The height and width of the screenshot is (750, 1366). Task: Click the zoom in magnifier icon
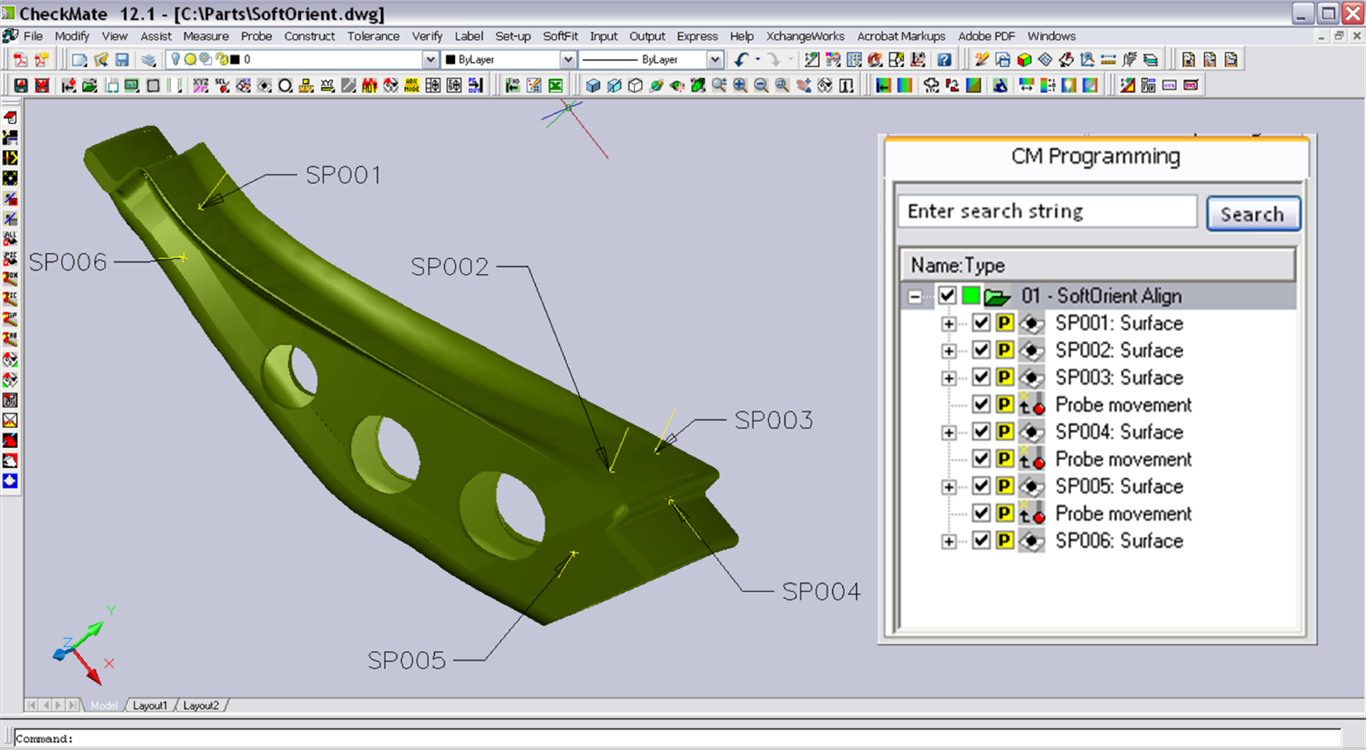pyautogui.click(x=740, y=86)
